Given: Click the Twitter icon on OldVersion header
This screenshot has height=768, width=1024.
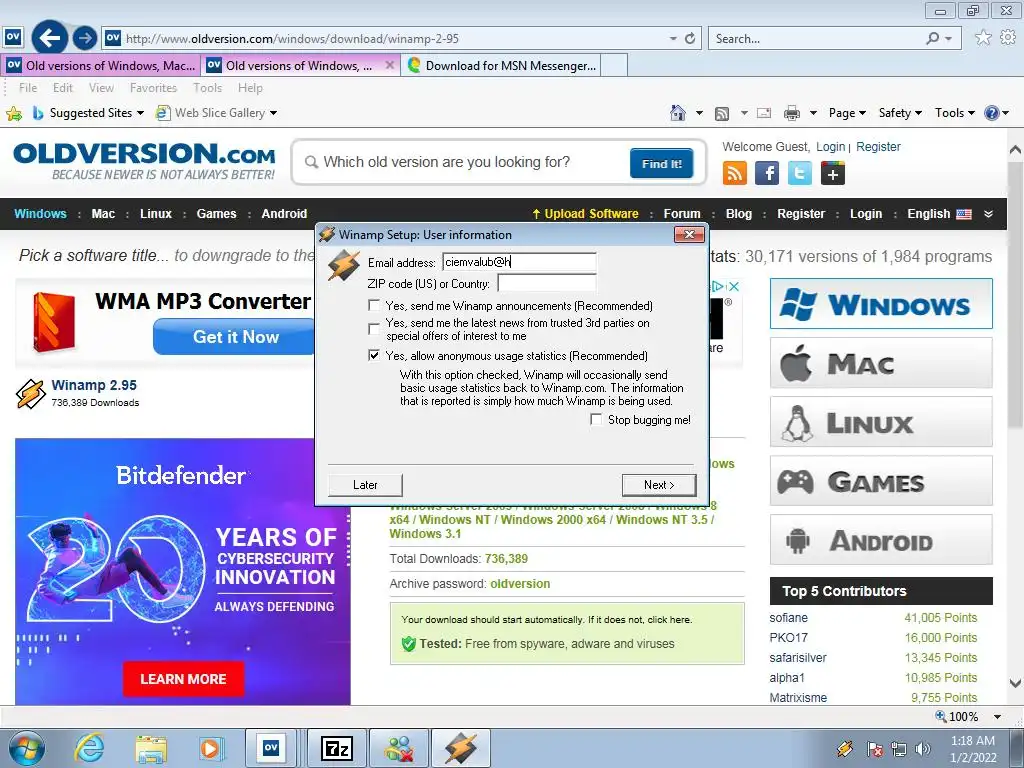Looking at the screenshot, I should click(800, 173).
